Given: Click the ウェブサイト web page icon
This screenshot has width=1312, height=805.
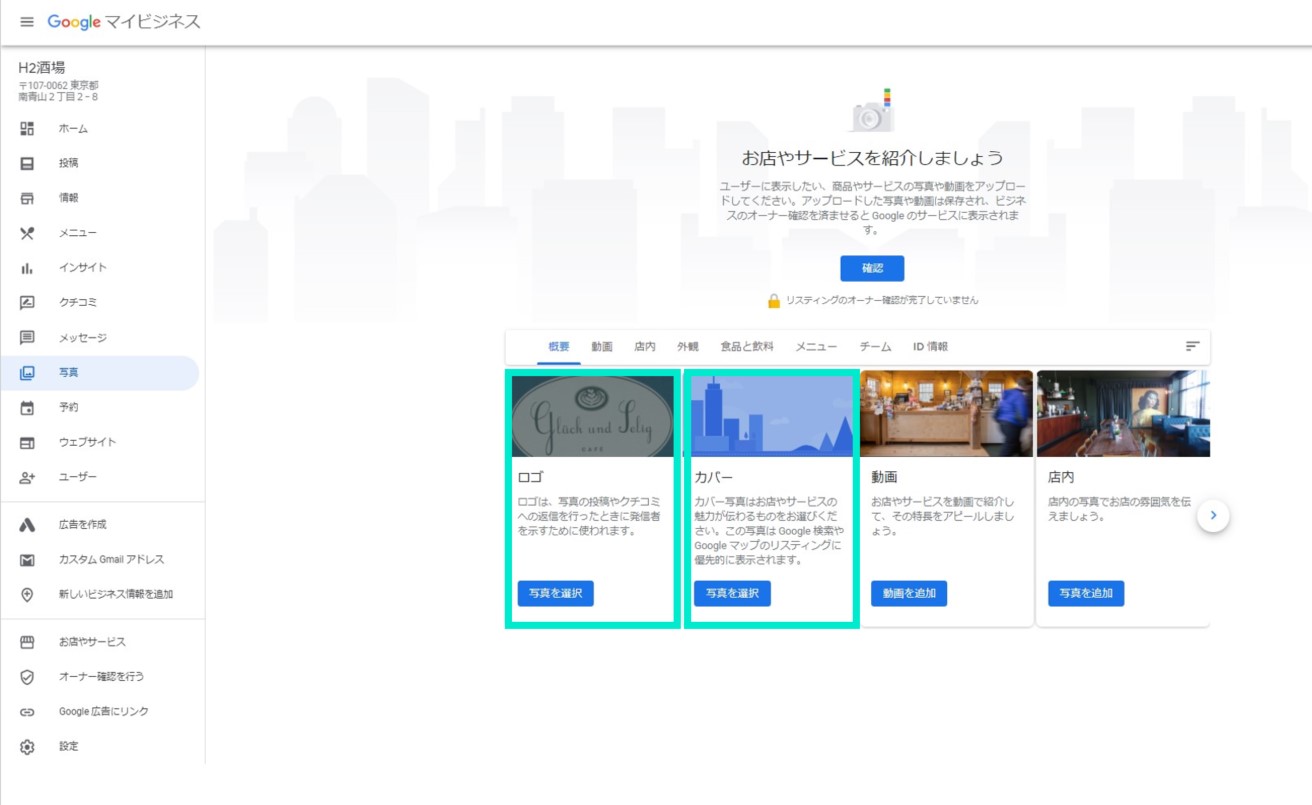Looking at the screenshot, I should [x=27, y=443].
